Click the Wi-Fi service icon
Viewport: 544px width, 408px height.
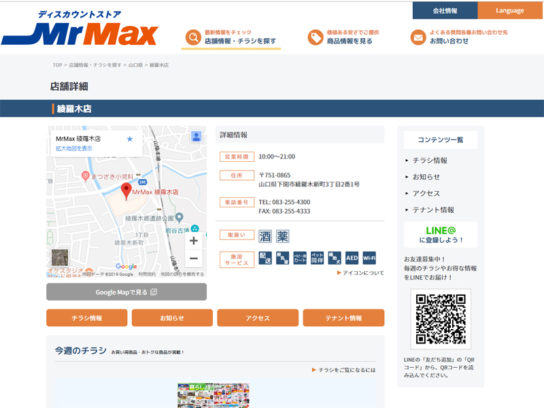[369, 258]
